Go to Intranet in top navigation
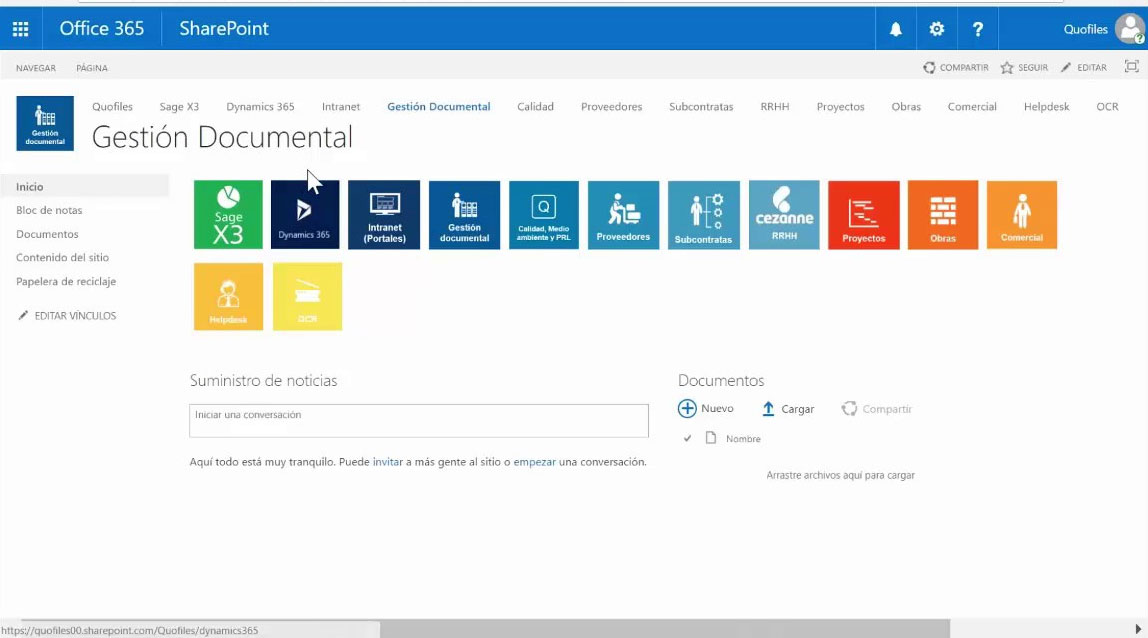Screen dimensions: 1148x638 point(340,106)
